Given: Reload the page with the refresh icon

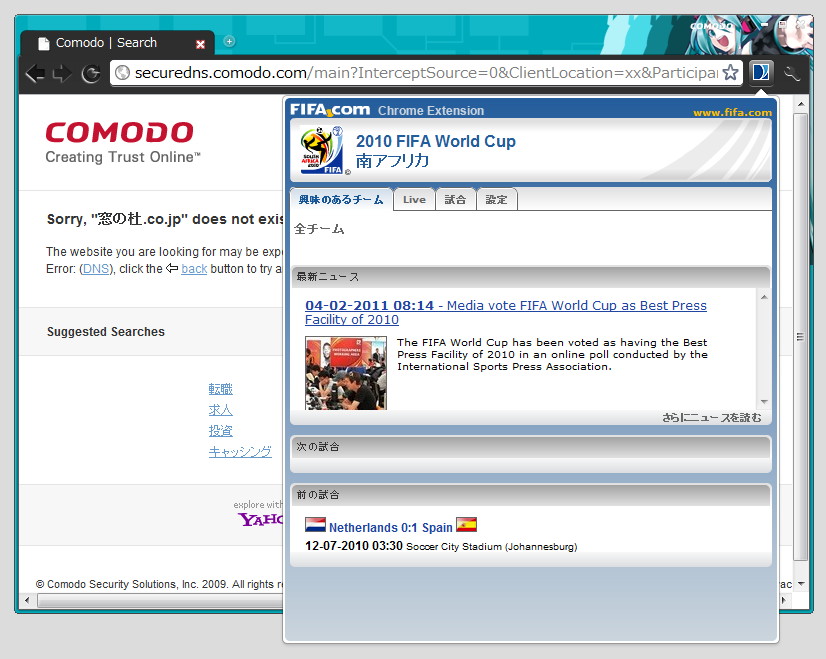Looking at the screenshot, I should pyautogui.click(x=92, y=74).
